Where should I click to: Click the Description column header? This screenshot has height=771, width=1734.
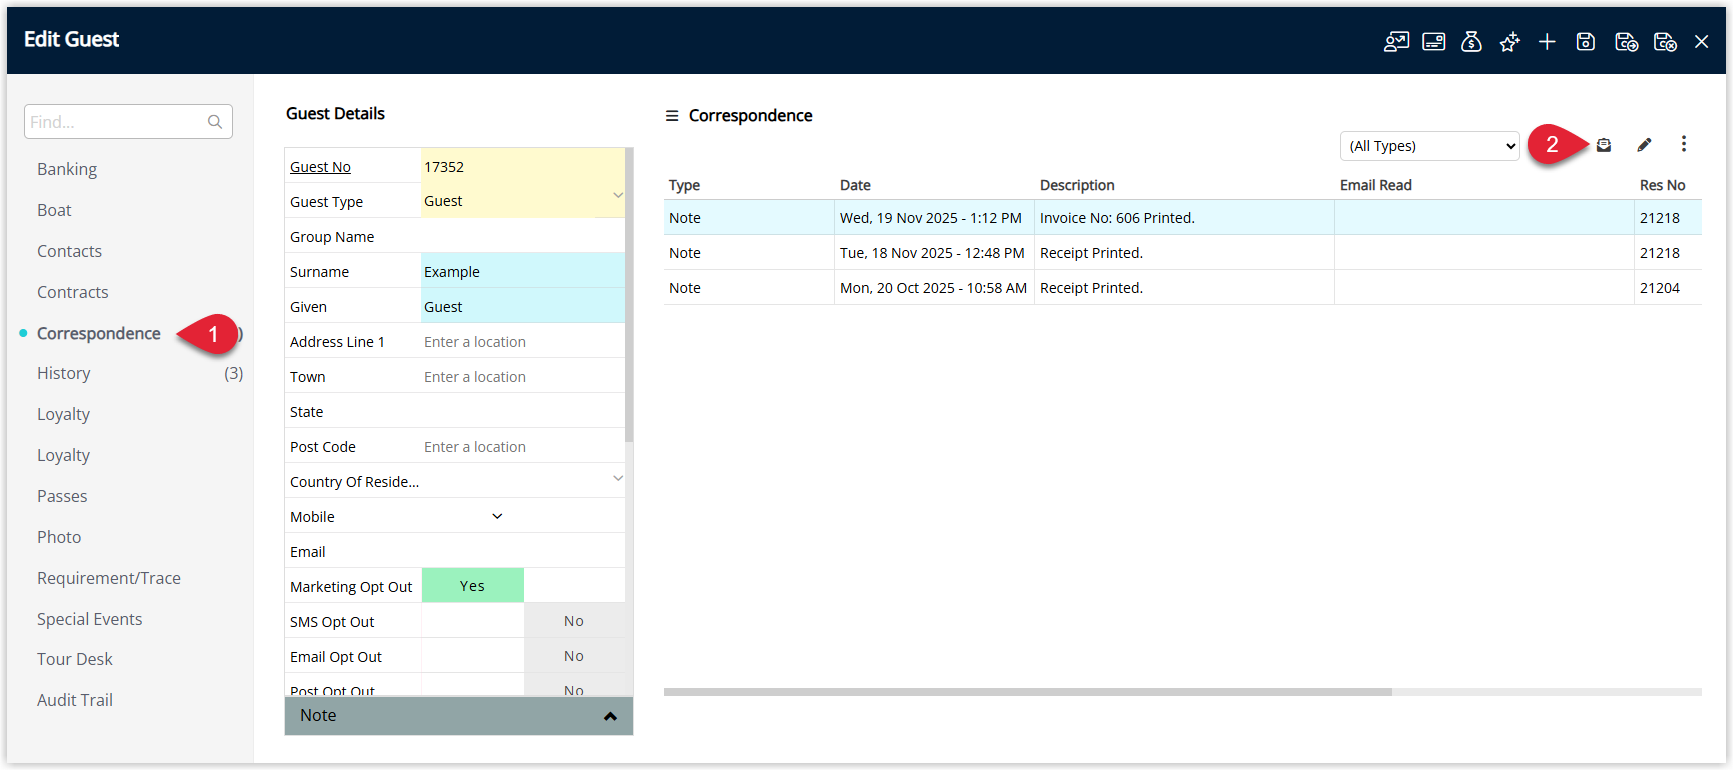(x=1077, y=185)
